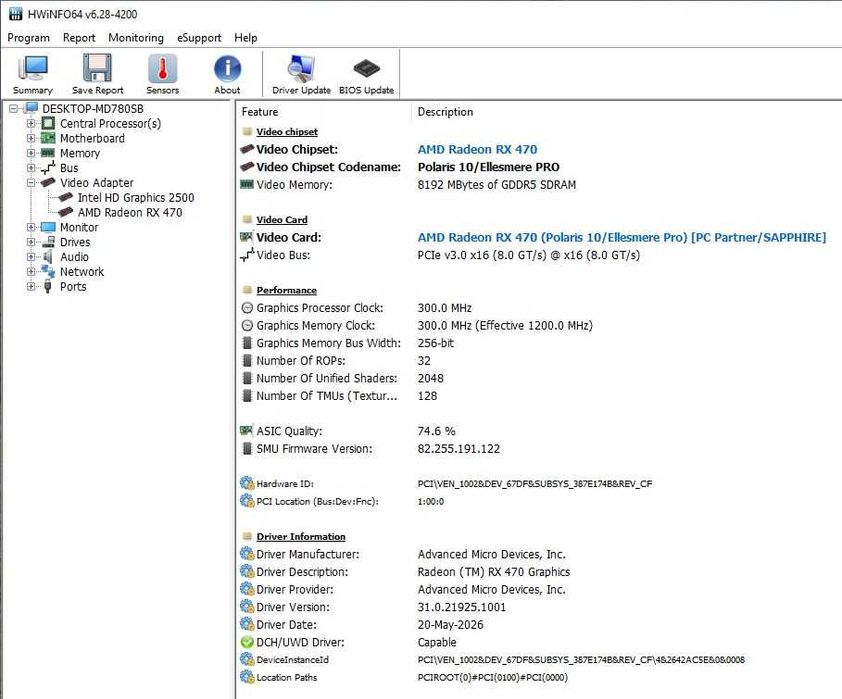Viewport: 842px width, 699px height.
Task: Click the Performance section heading
Action: point(286,290)
